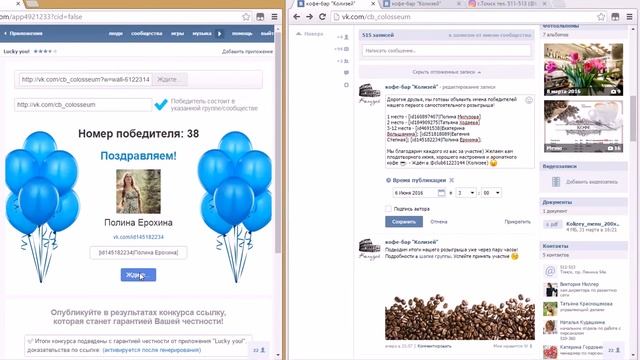Go forward in the right browser window
This screenshot has height=360, width=640.
tap(309, 17)
